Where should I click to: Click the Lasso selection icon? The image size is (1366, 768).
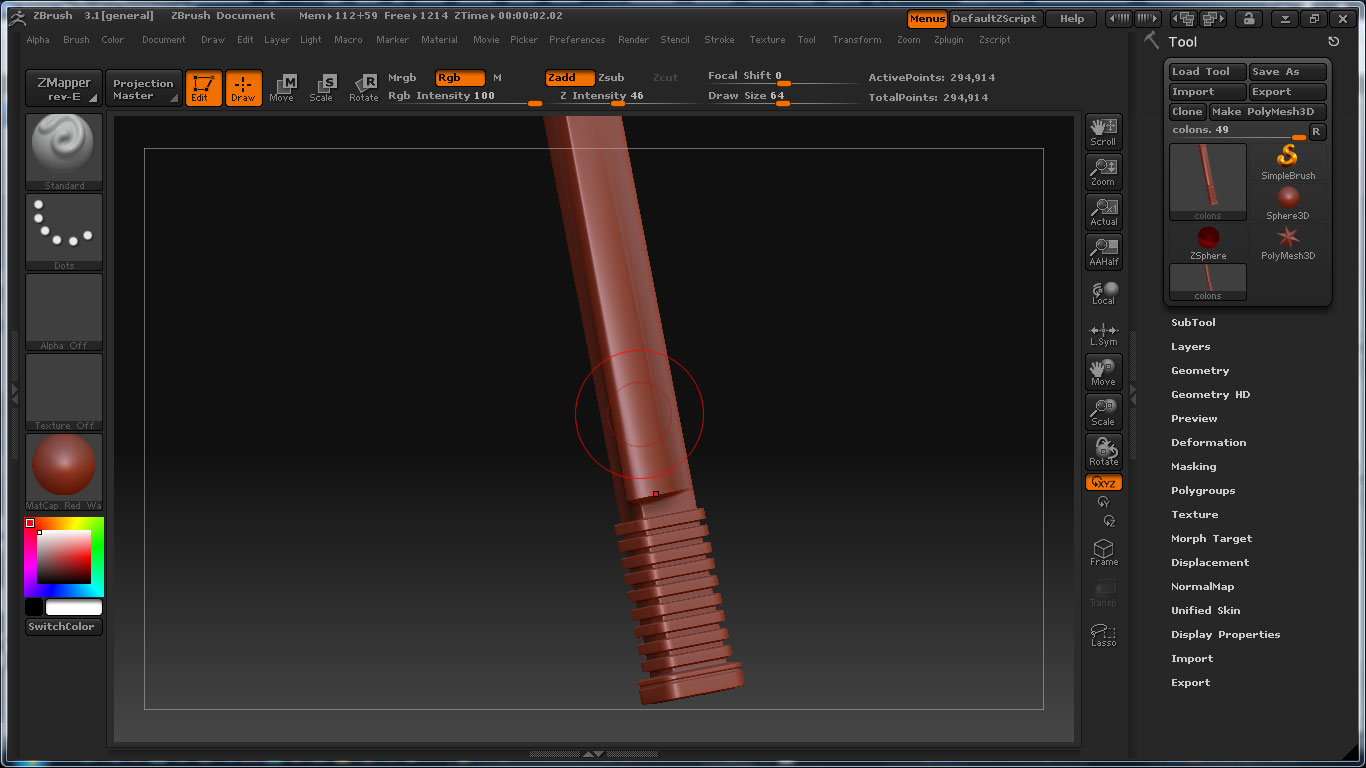coord(1103,635)
